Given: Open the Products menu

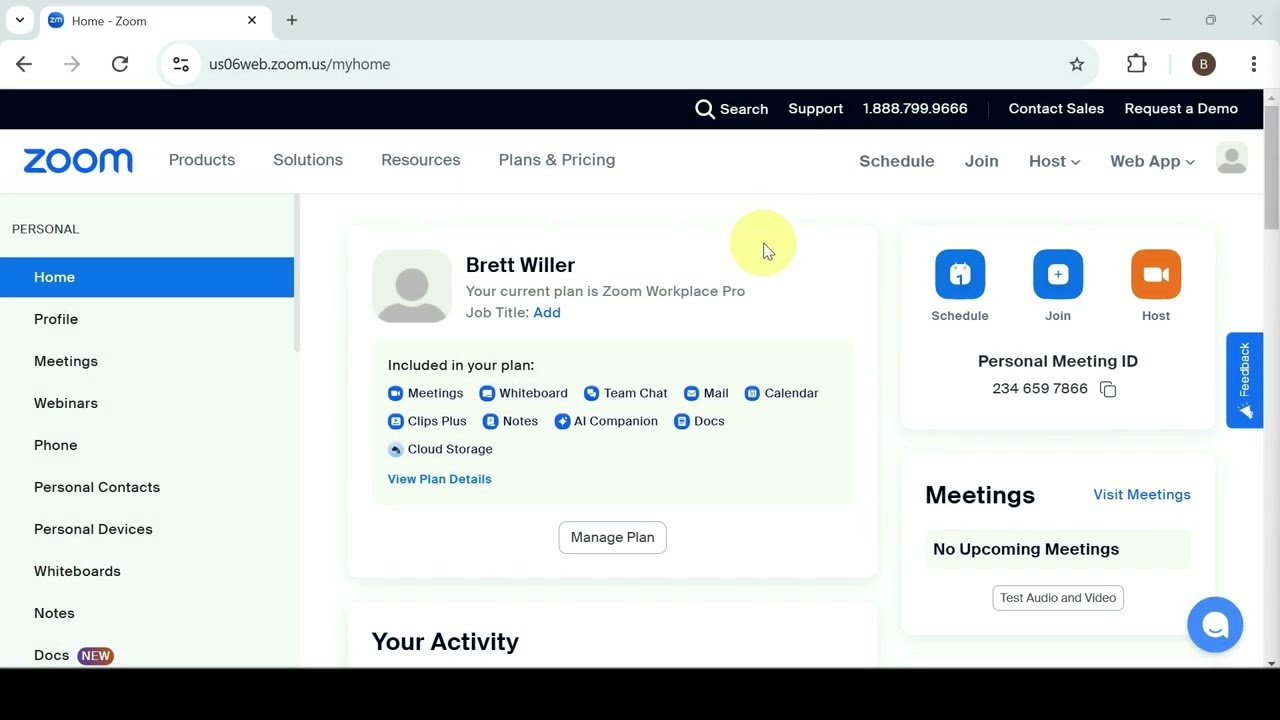Looking at the screenshot, I should click(x=202, y=160).
